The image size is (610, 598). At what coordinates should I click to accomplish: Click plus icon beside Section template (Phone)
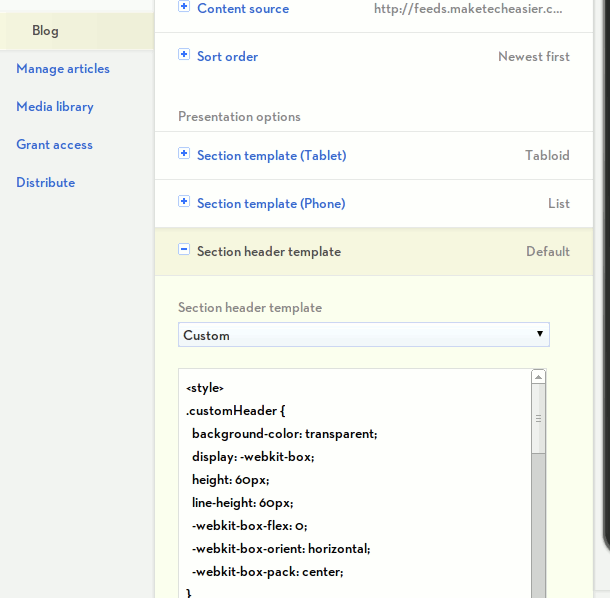point(184,202)
